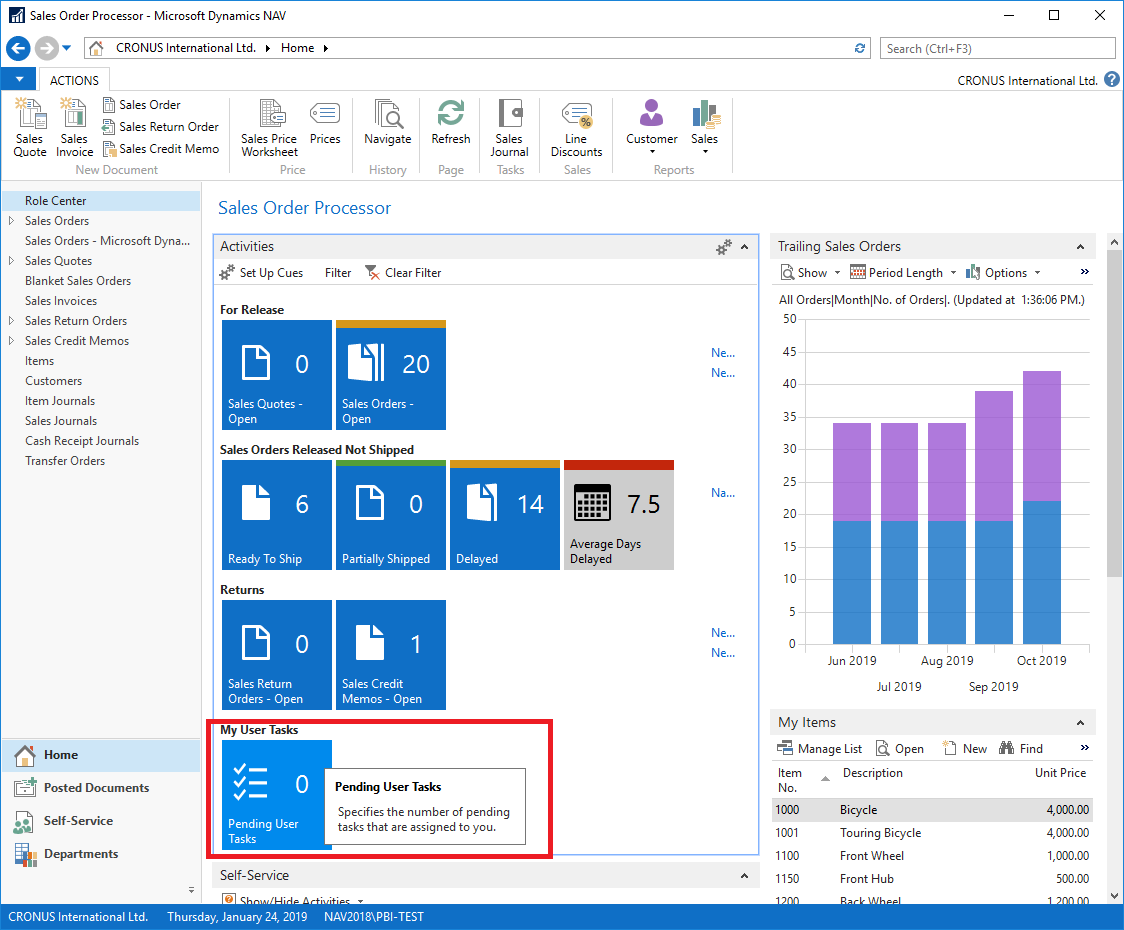Expand the Sales Return Orders tree node
Viewport: 1124px width, 930px height.
click(x=11, y=321)
